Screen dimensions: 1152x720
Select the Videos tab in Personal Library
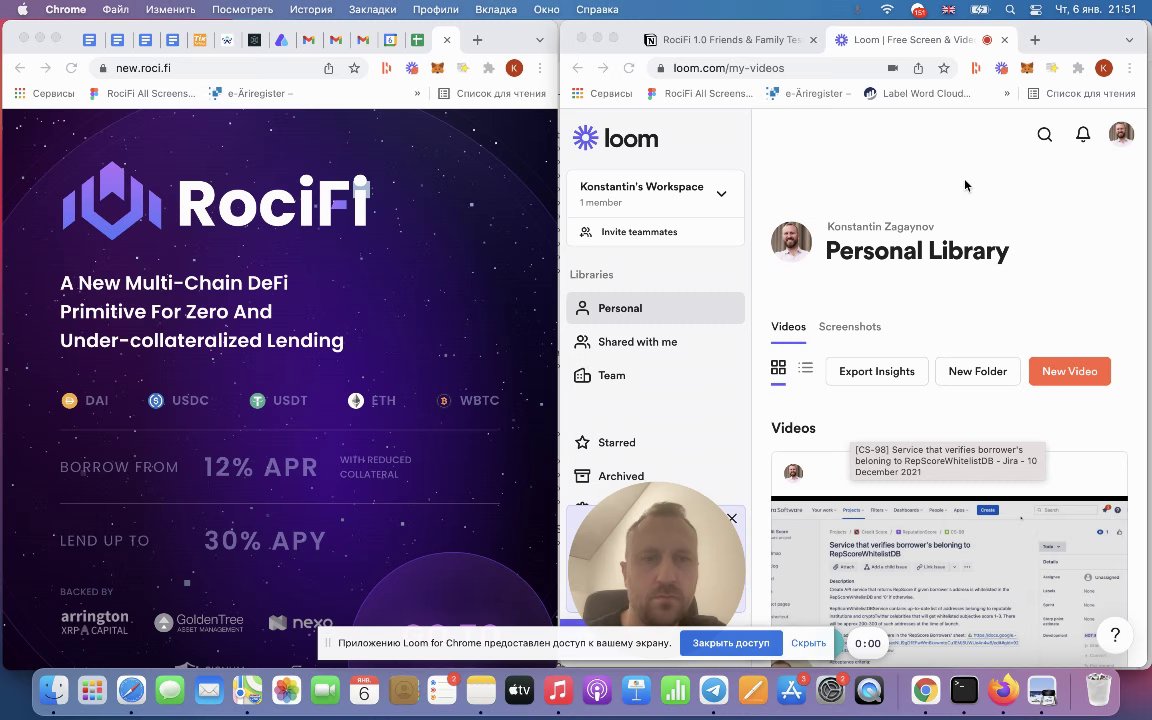click(x=788, y=326)
